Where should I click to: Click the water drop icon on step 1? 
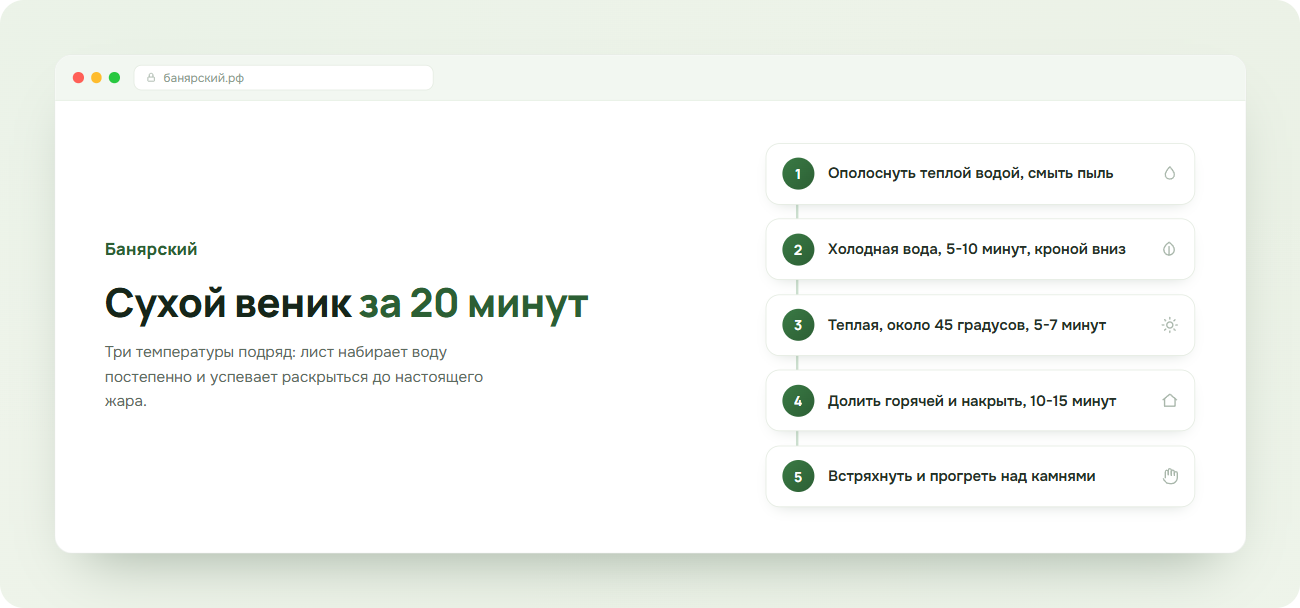tap(1170, 173)
